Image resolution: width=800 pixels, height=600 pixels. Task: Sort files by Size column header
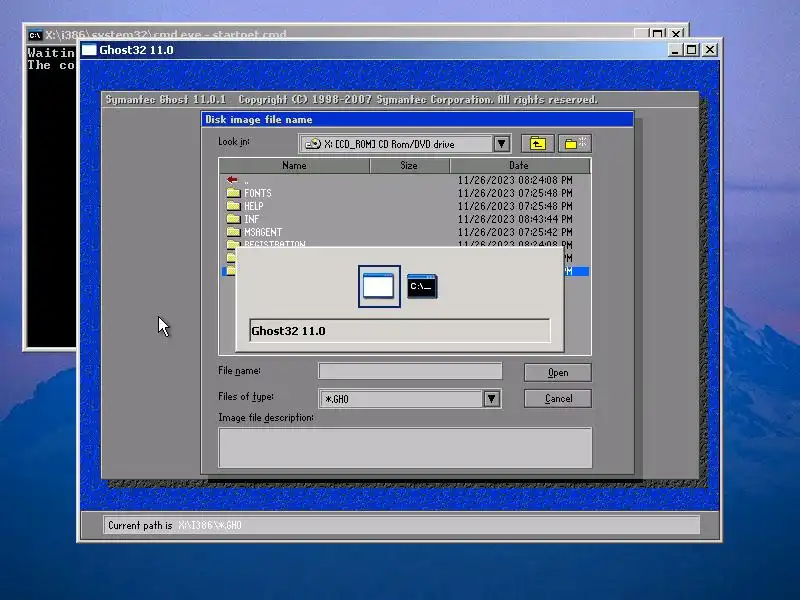[x=409, y=165]
